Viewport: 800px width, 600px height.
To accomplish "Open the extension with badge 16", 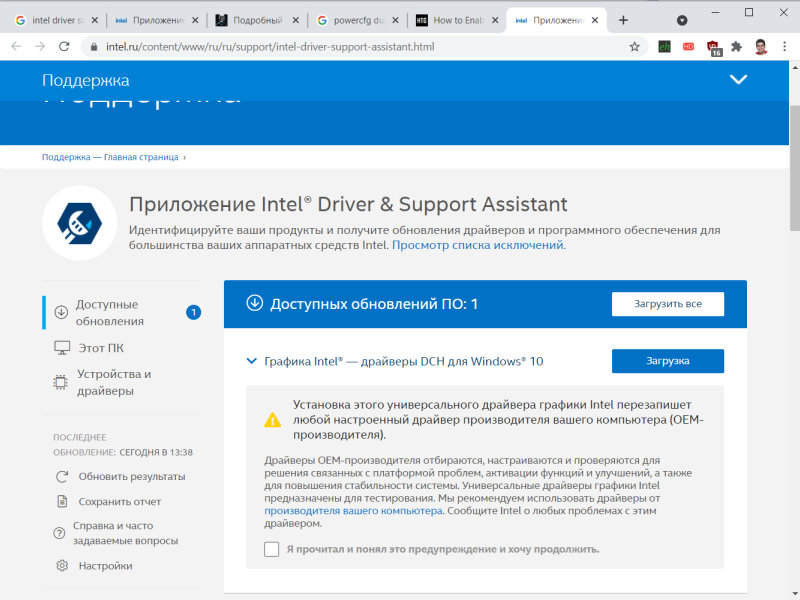I will point(713,48).
